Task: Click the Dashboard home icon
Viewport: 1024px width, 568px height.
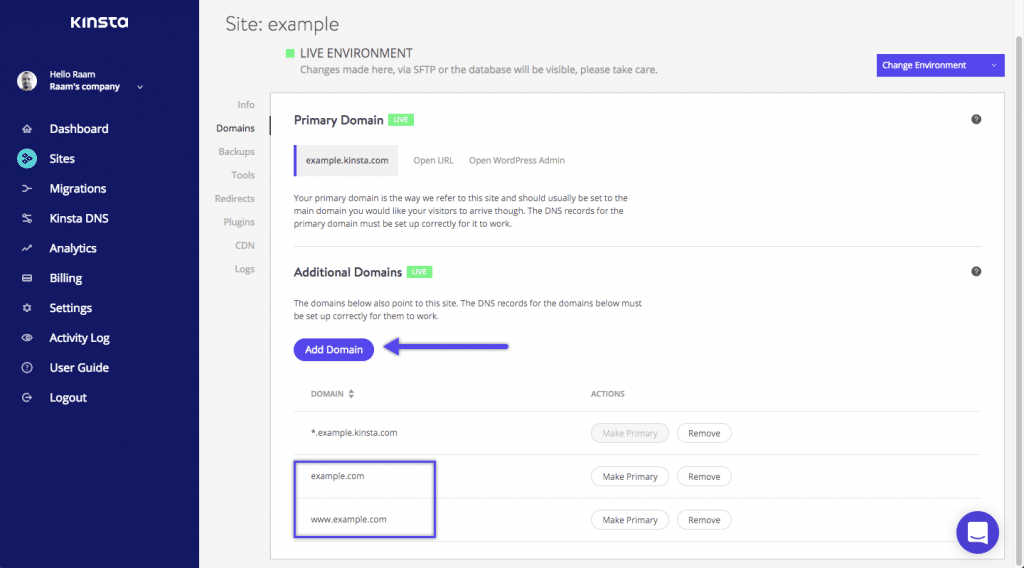Action: click(x=27, y=129)
